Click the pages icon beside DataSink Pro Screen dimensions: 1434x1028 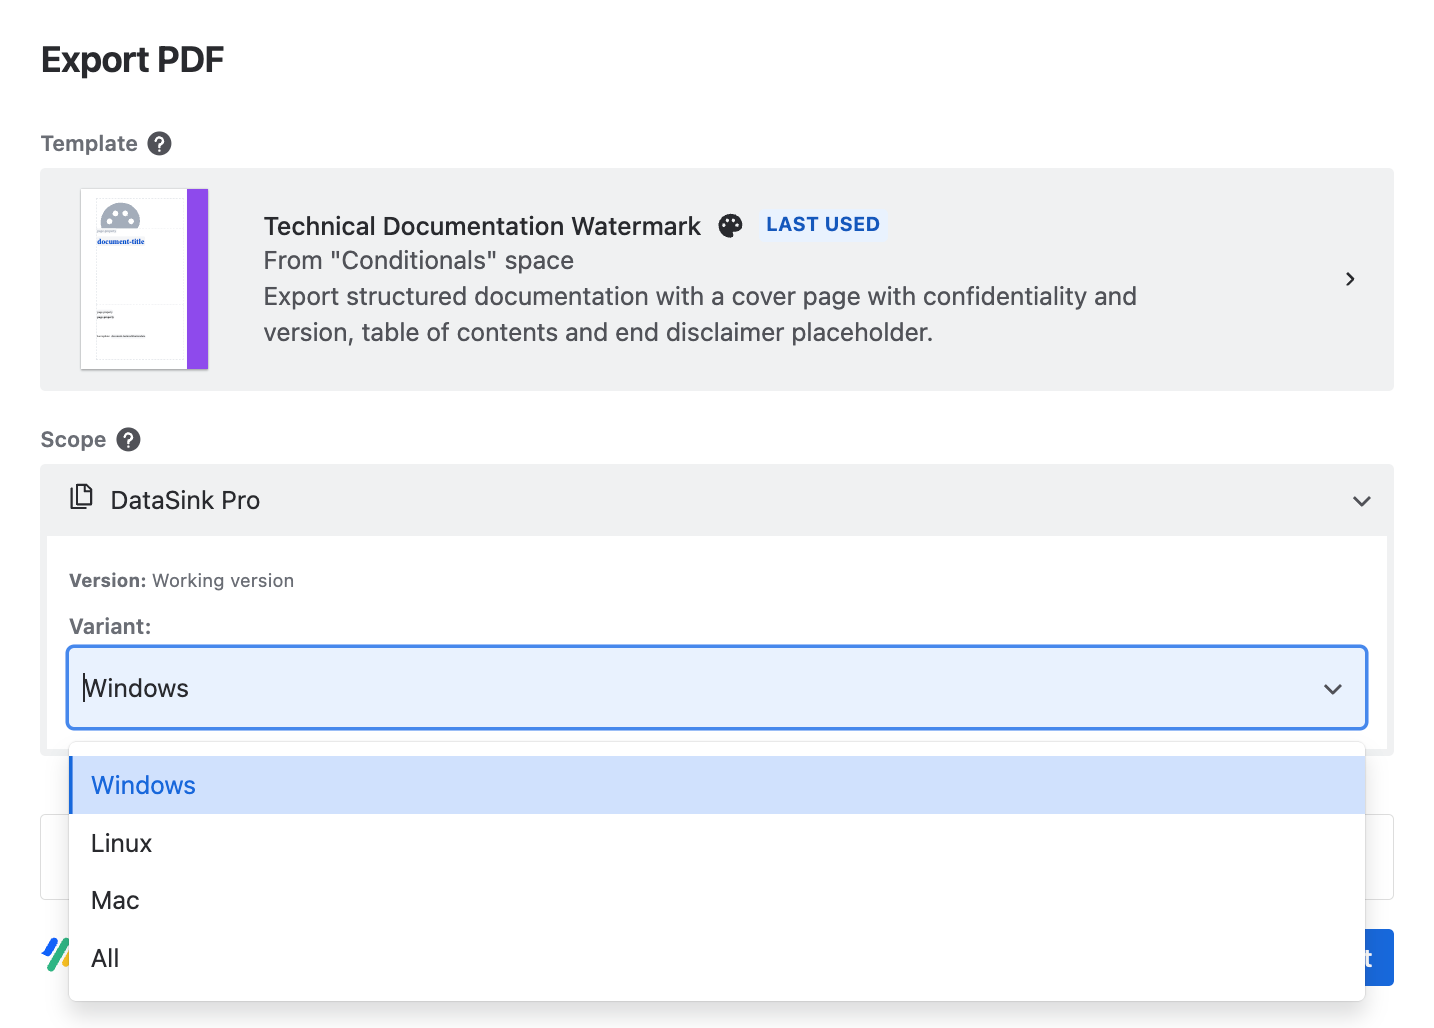tap(81, 496)
